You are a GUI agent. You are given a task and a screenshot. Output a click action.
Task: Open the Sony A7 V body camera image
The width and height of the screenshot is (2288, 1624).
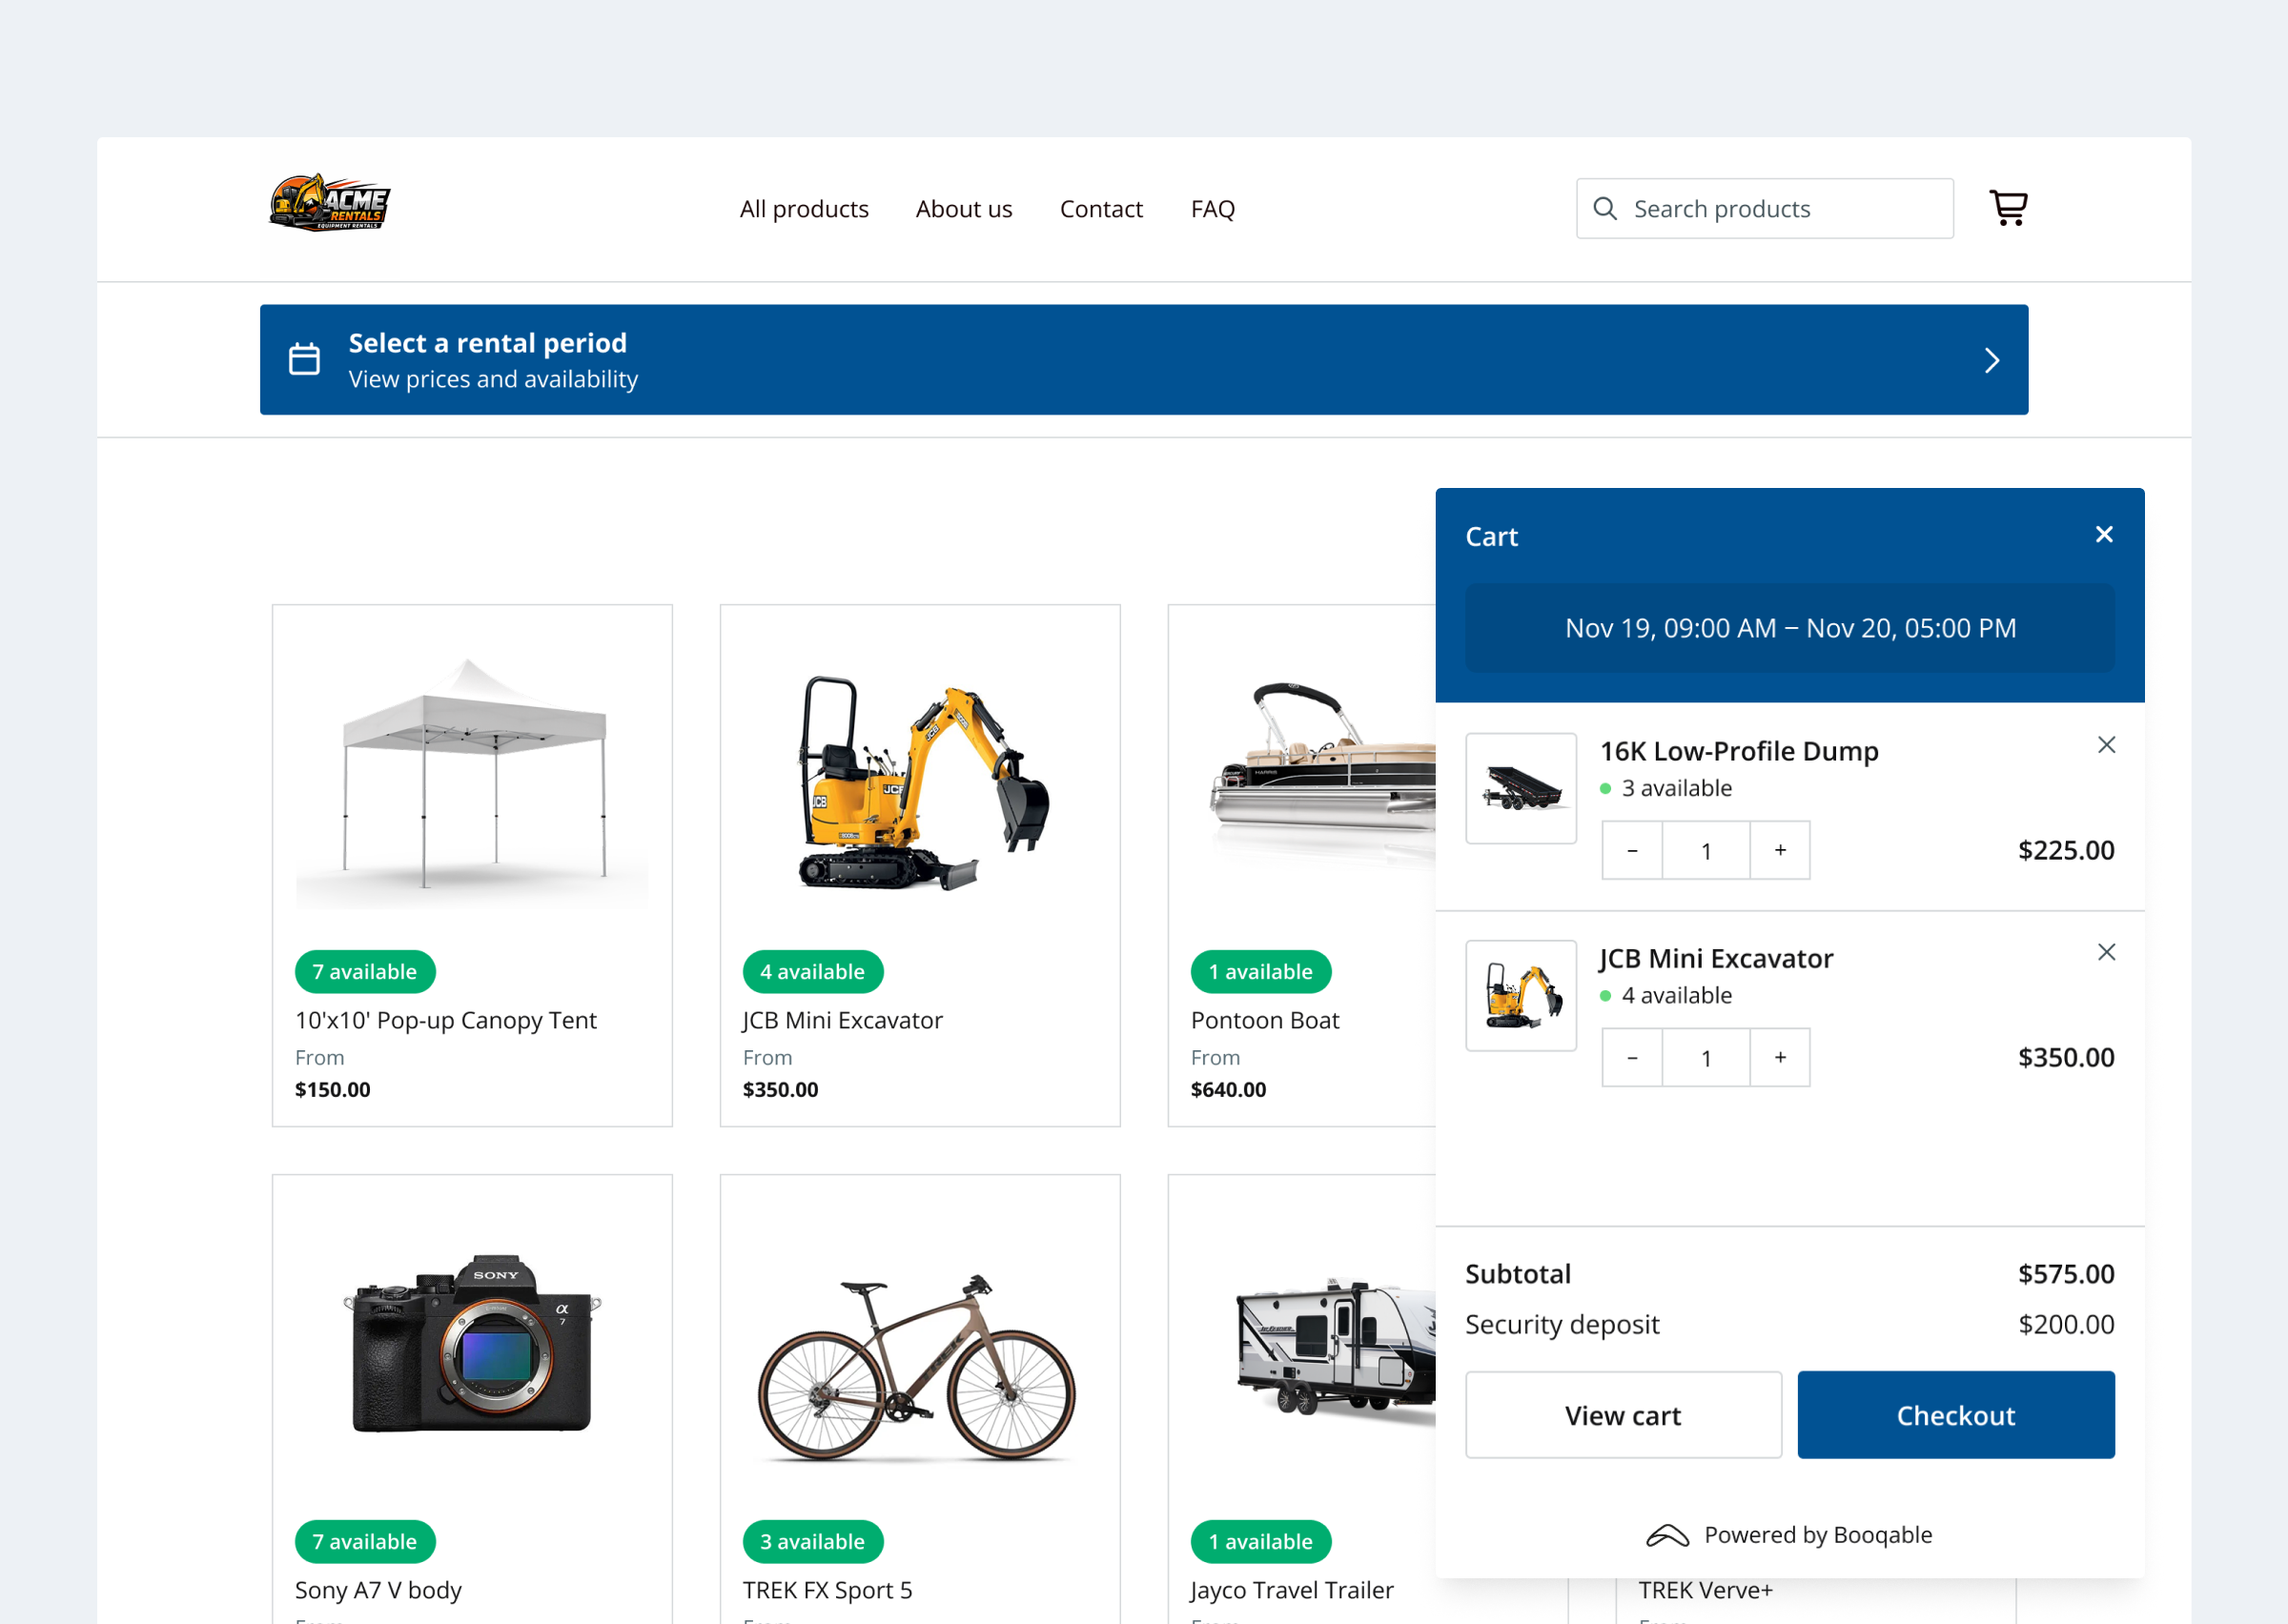pyautogui.click(x=472, y=1345)
